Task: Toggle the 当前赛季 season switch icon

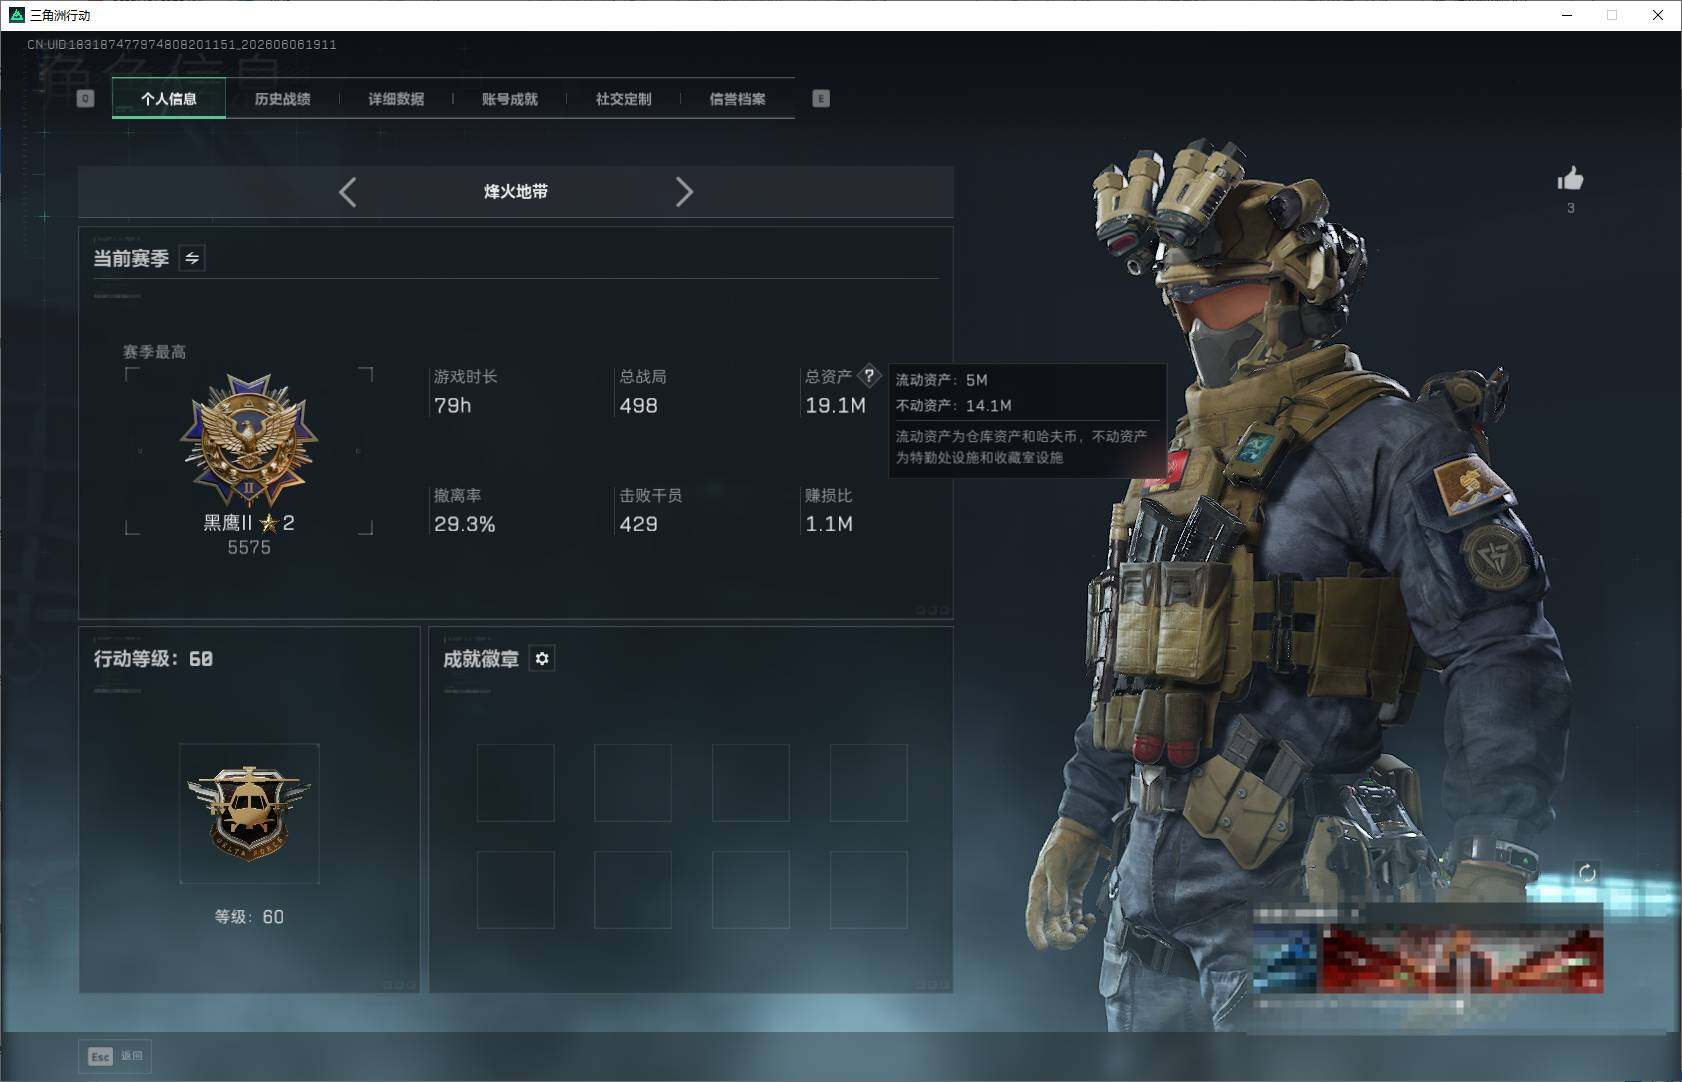Action: [x=192, y=258]
